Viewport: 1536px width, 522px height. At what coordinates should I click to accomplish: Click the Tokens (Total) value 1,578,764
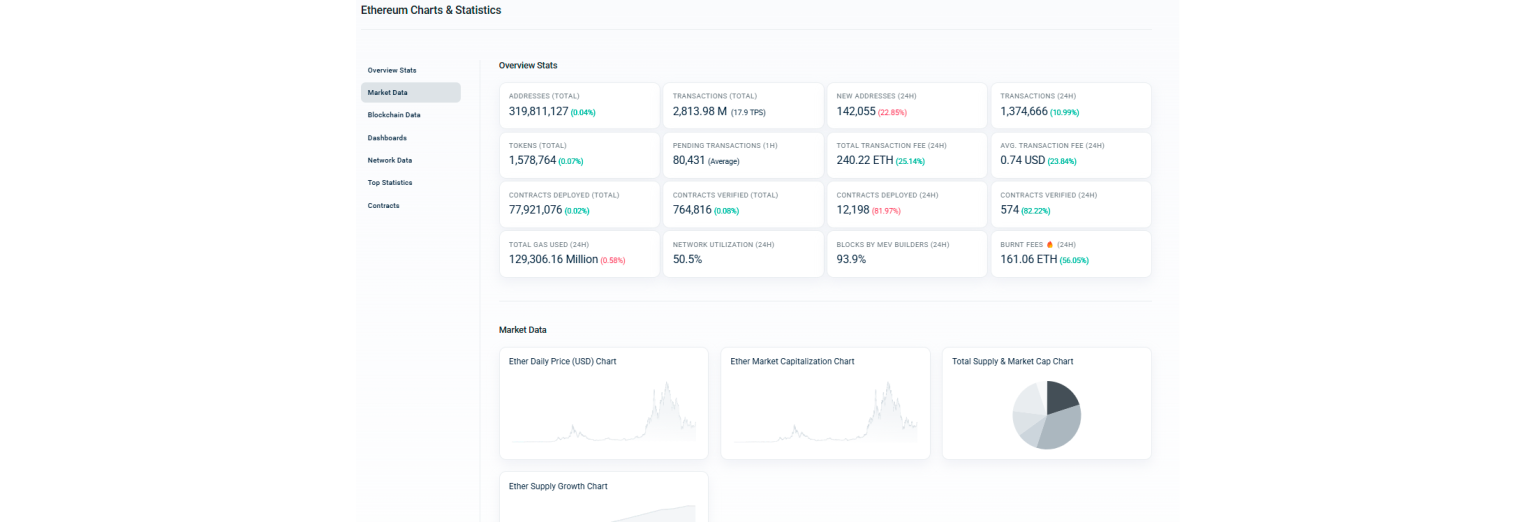point(533,160)
